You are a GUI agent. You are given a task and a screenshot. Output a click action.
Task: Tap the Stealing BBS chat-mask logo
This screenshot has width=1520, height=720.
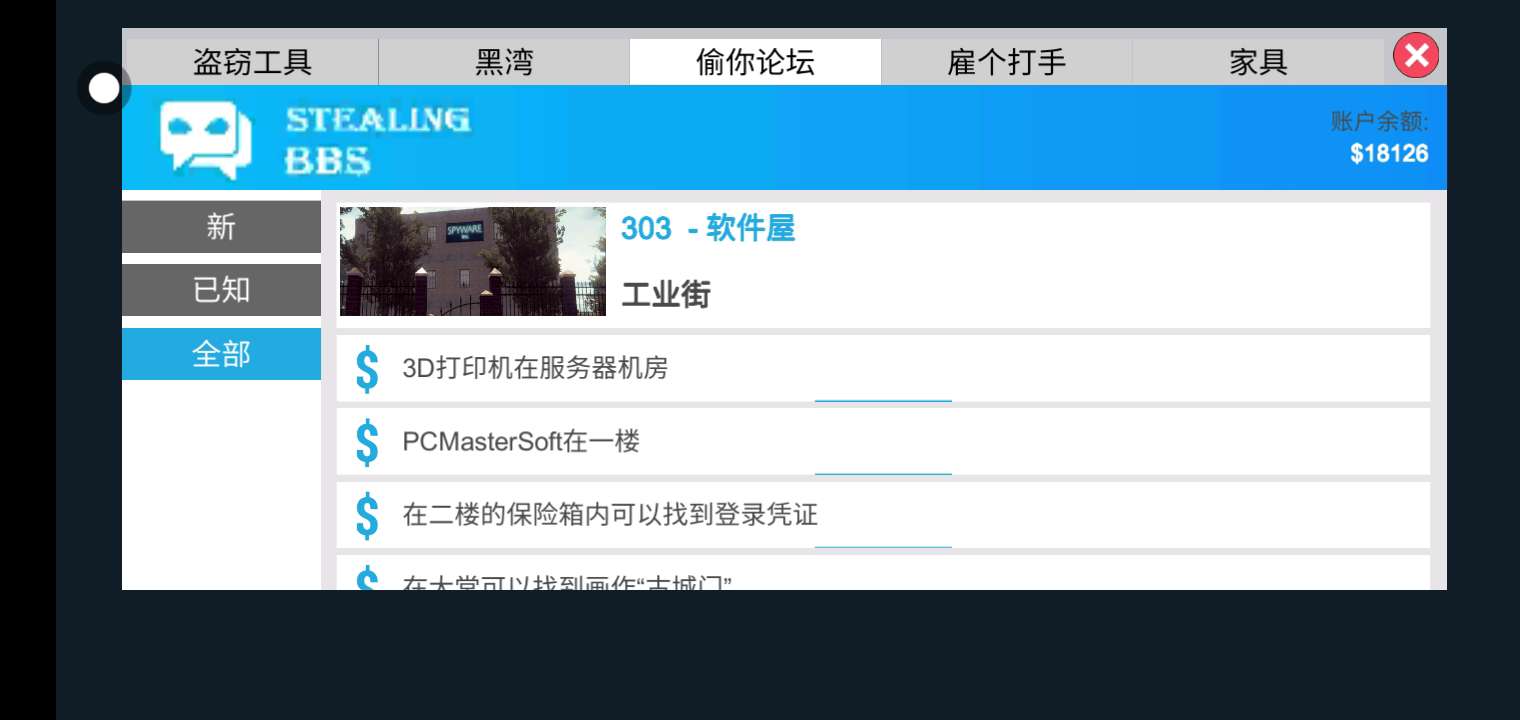point(205,139)
